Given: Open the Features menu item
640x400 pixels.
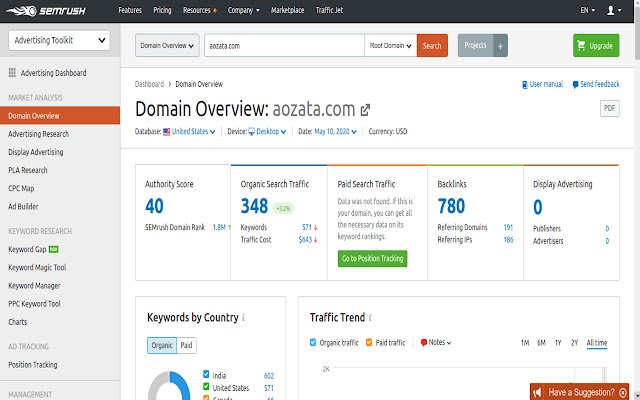Looking at the screenshot, I should click(130, 11).
